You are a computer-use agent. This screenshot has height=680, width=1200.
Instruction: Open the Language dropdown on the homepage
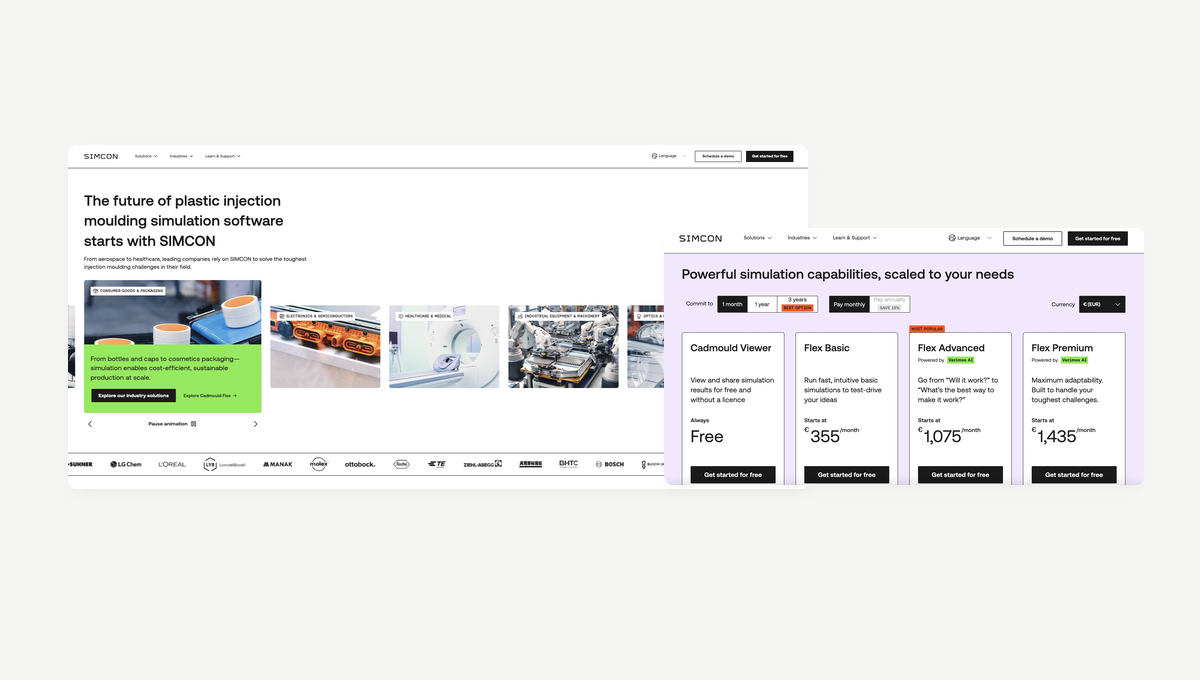[668, 156]
